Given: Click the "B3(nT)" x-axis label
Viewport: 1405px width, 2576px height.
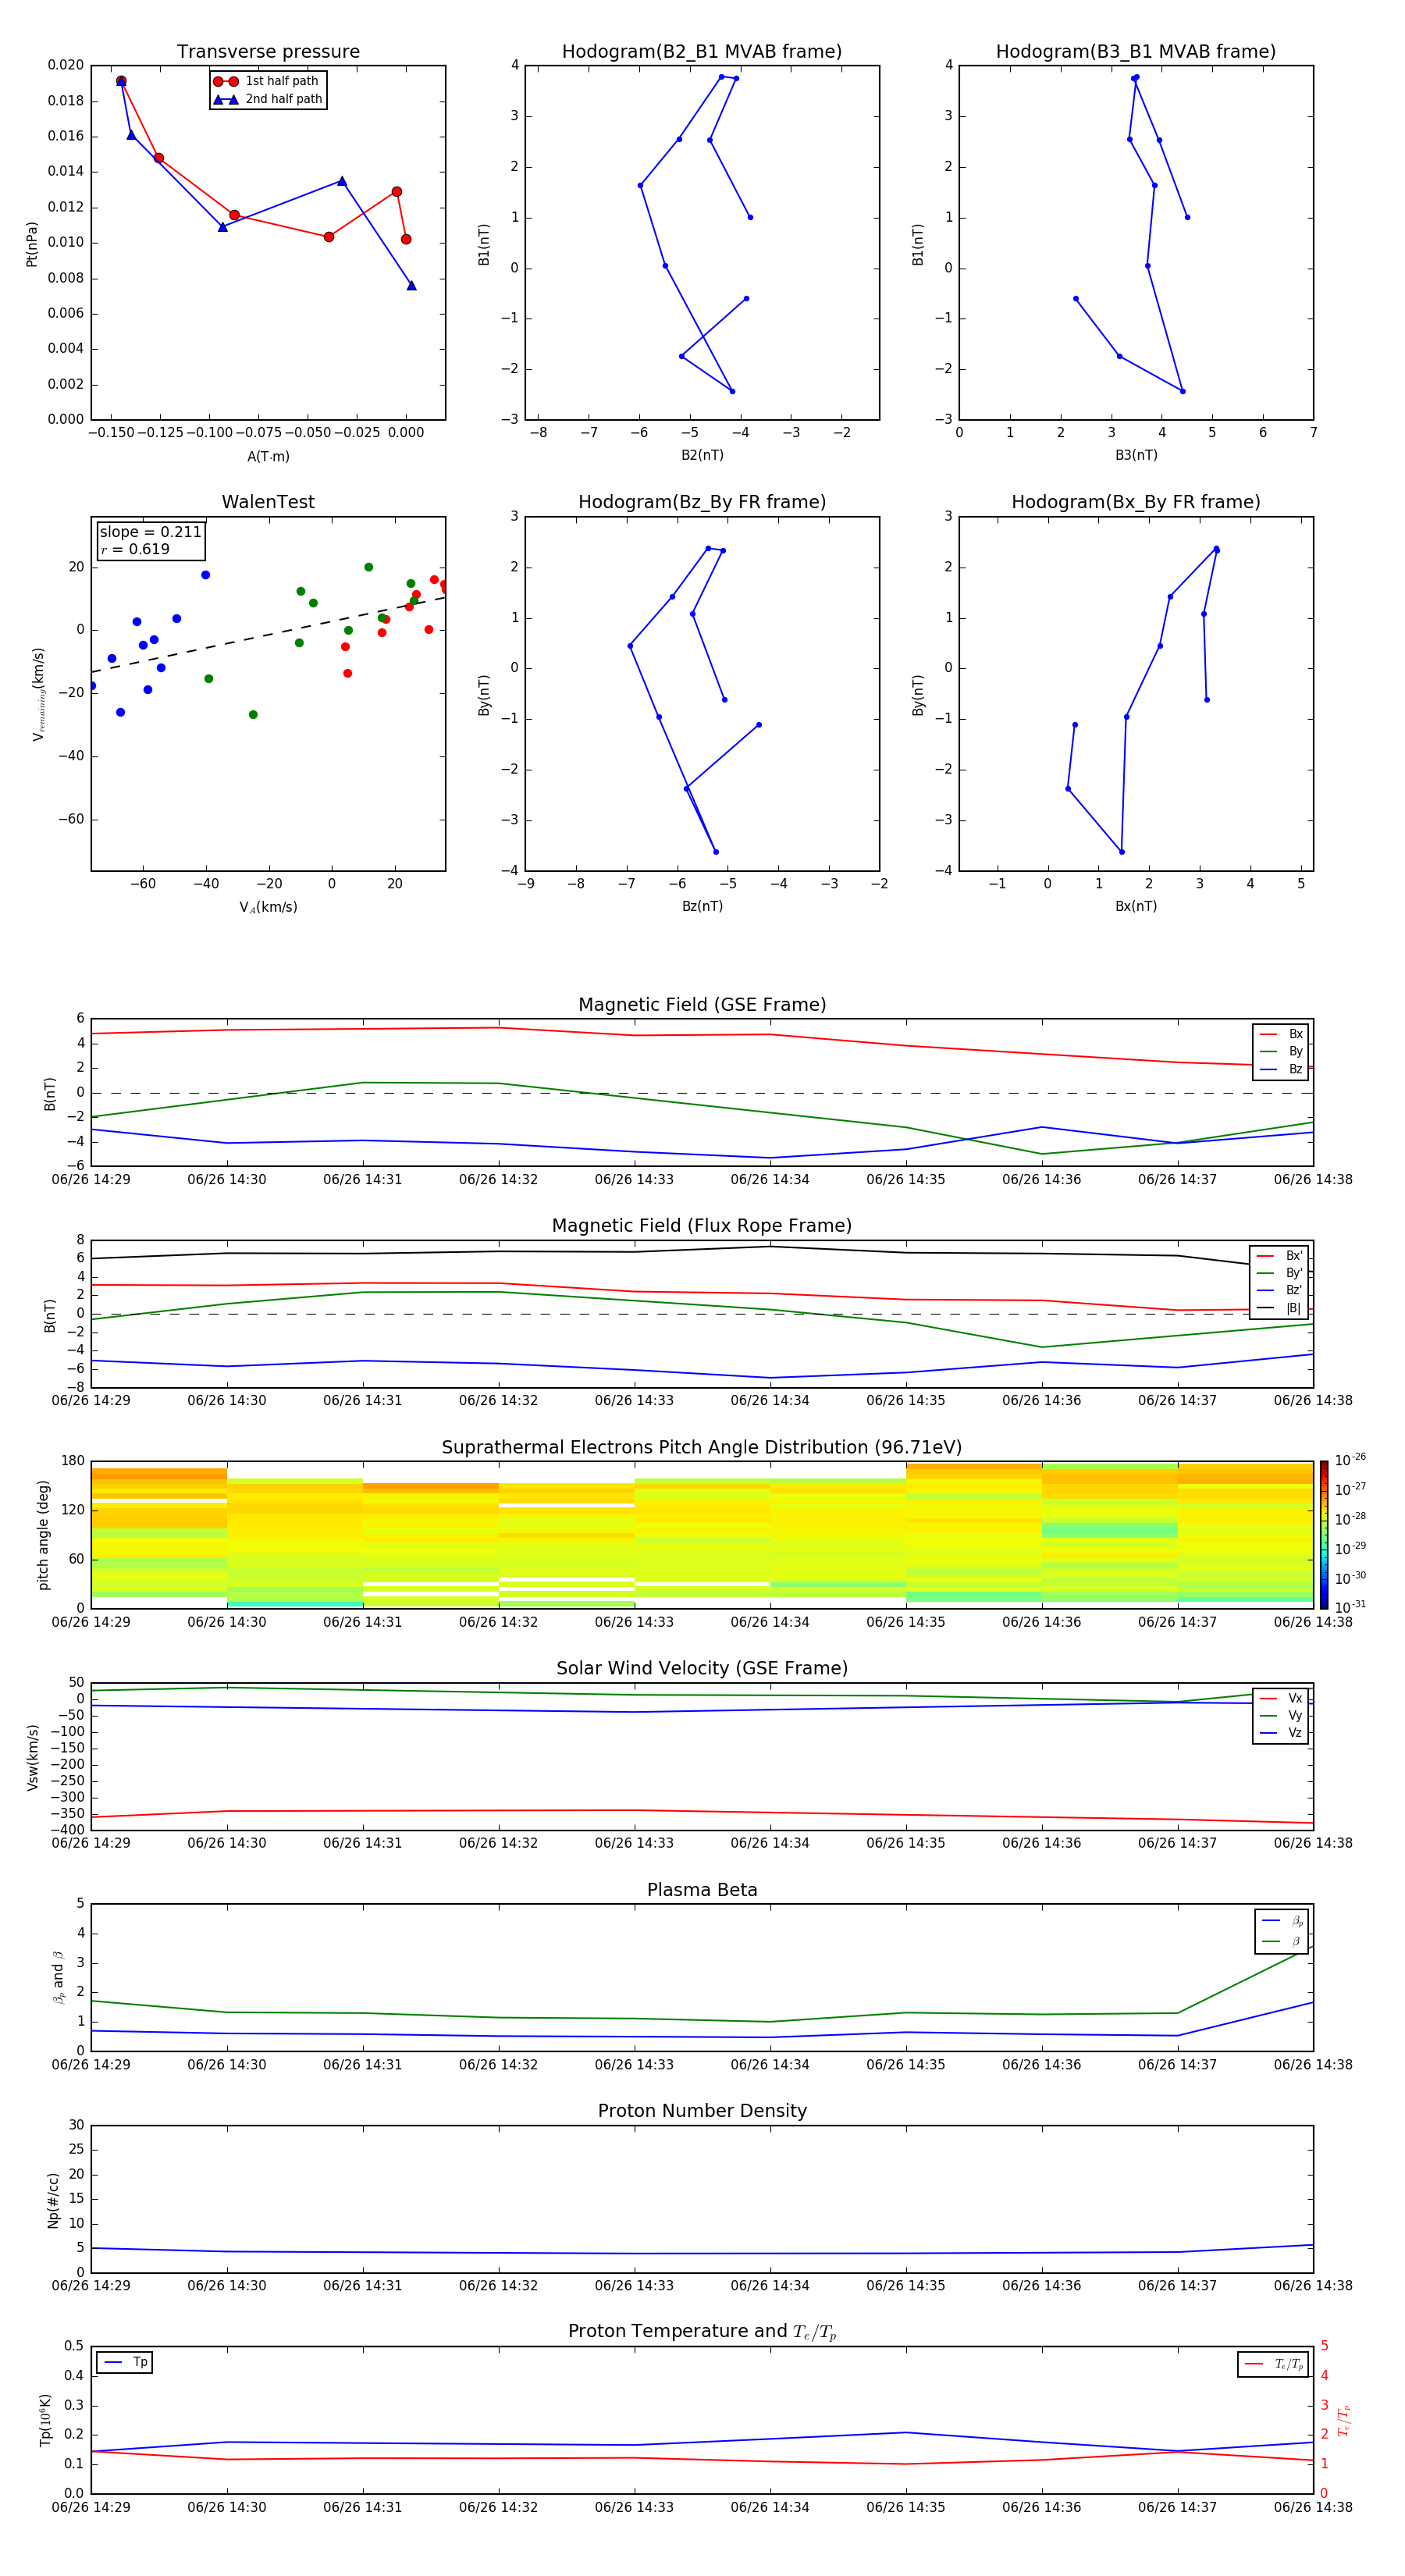Looking at the screenshot, I should [x=1136, y=455].
